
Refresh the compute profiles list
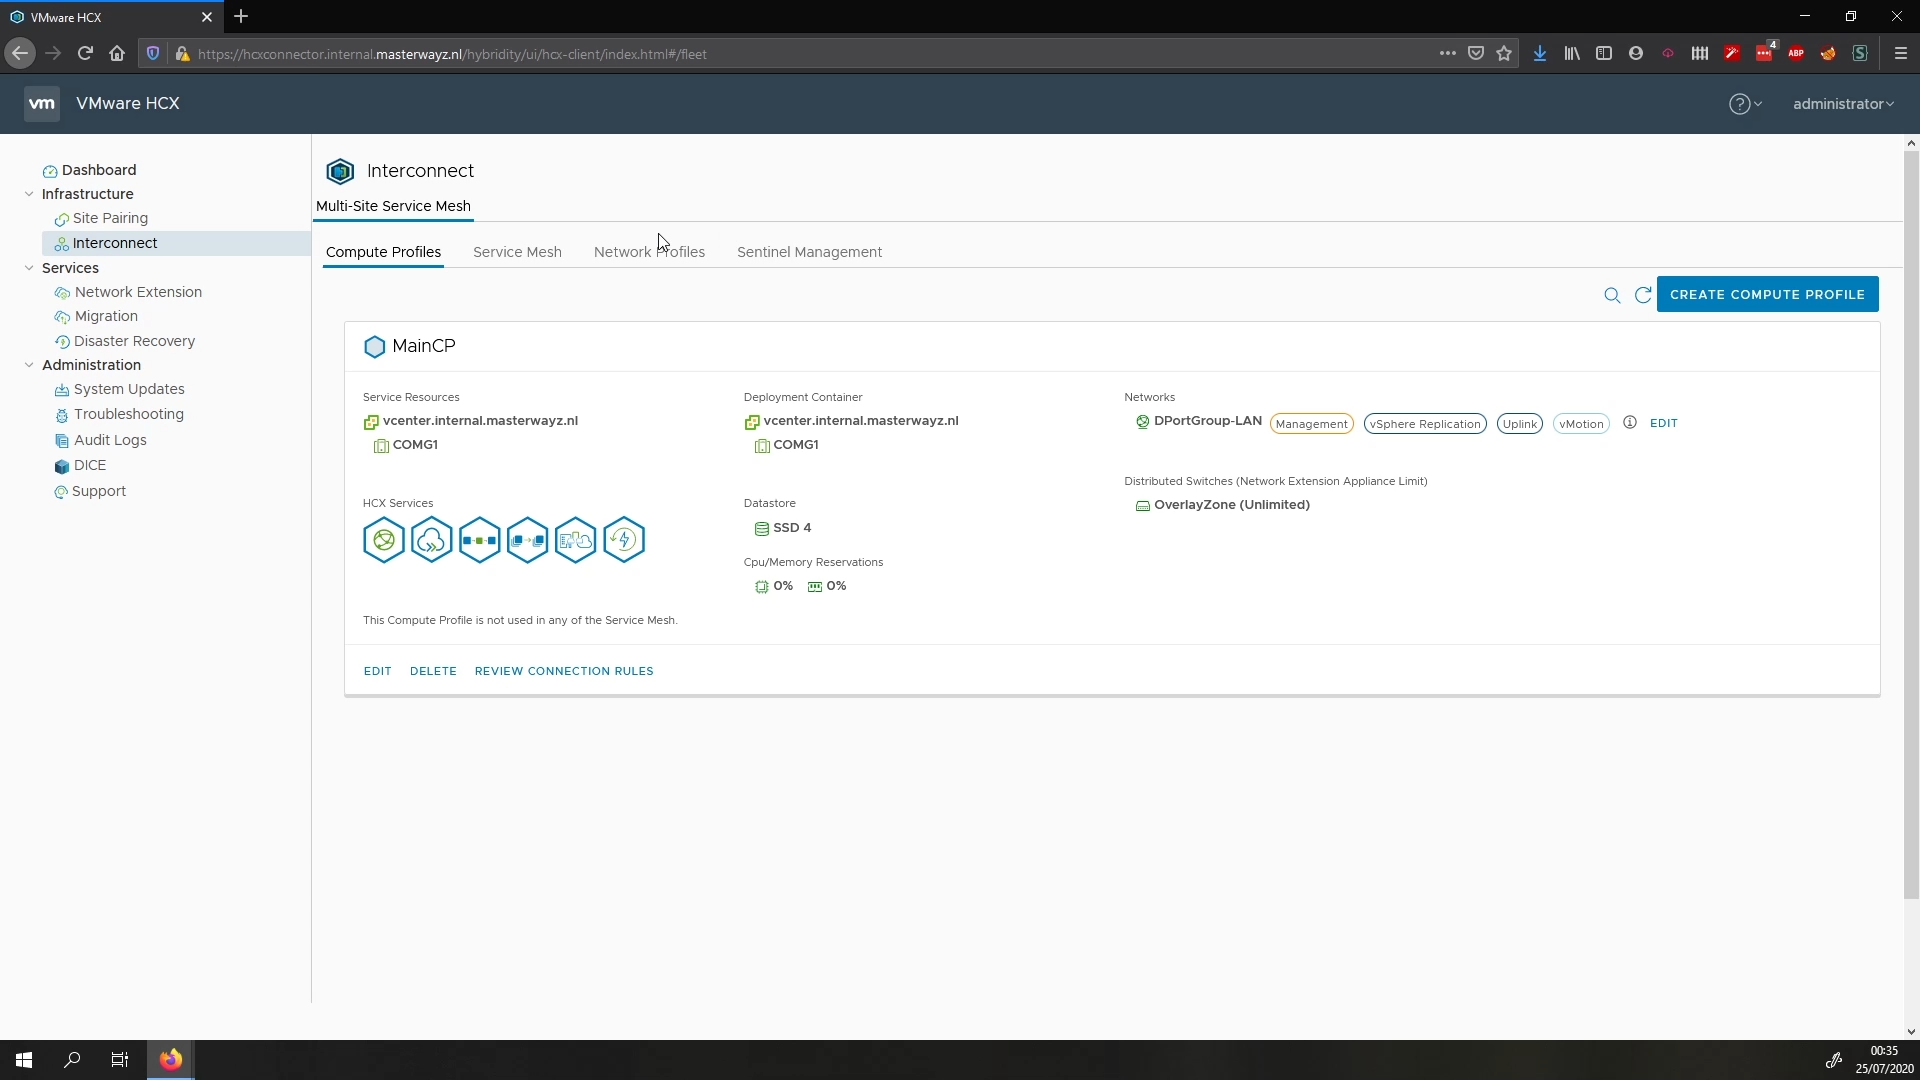pos(1642,295)
